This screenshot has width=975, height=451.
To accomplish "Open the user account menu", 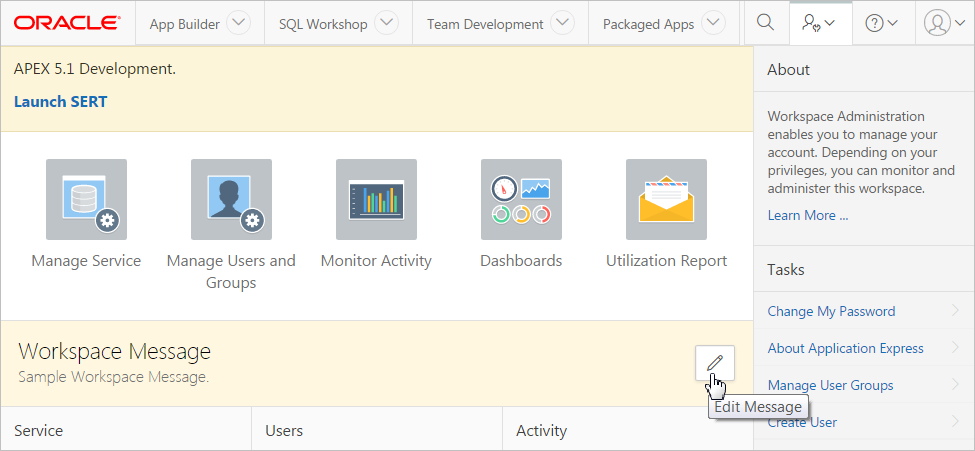I will pyautogui.click(x=944, y=23).
